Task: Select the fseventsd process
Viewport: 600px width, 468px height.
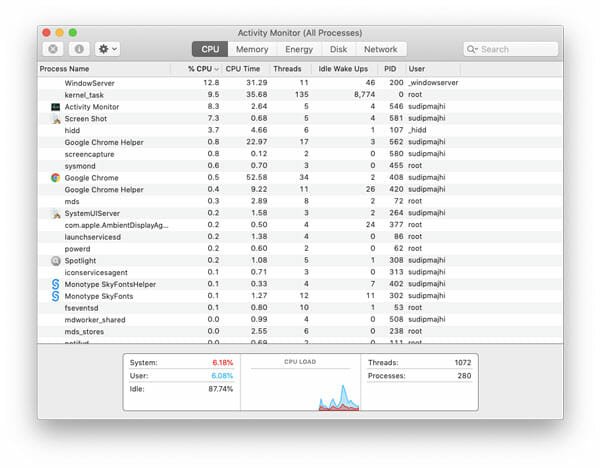Action: pyautogui.click(x=300, y=308)
